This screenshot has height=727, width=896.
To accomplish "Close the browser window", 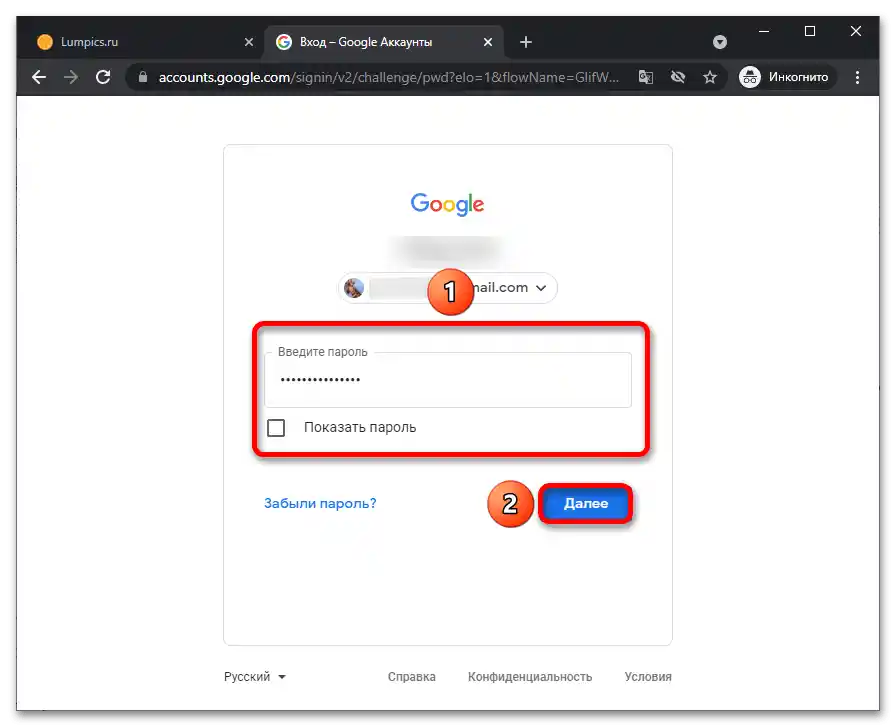I will coord(855,31).
